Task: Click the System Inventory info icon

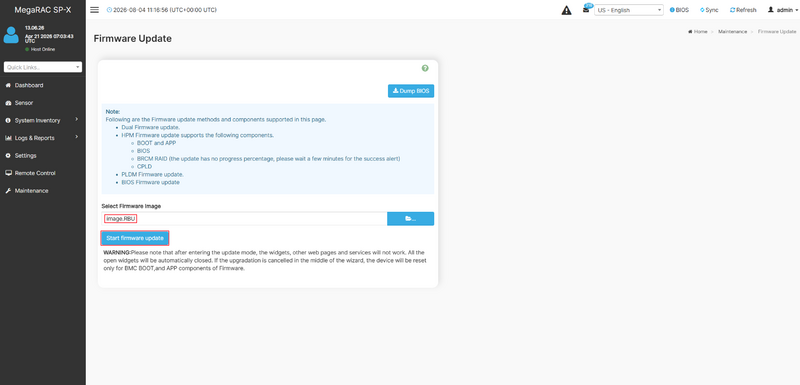Action: pyautogui.click(x=8, y=120)
